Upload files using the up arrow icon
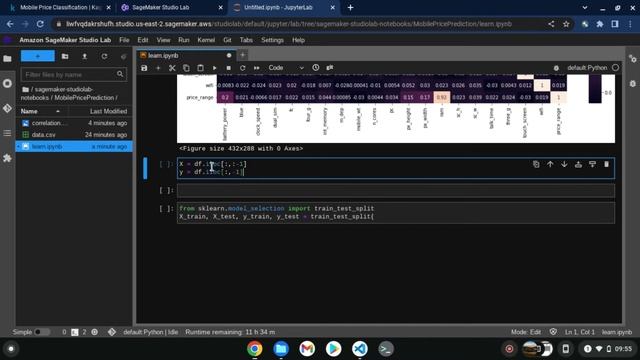This screenshot has height=360, width=640. pyautogui.click(x=84, y=56)
